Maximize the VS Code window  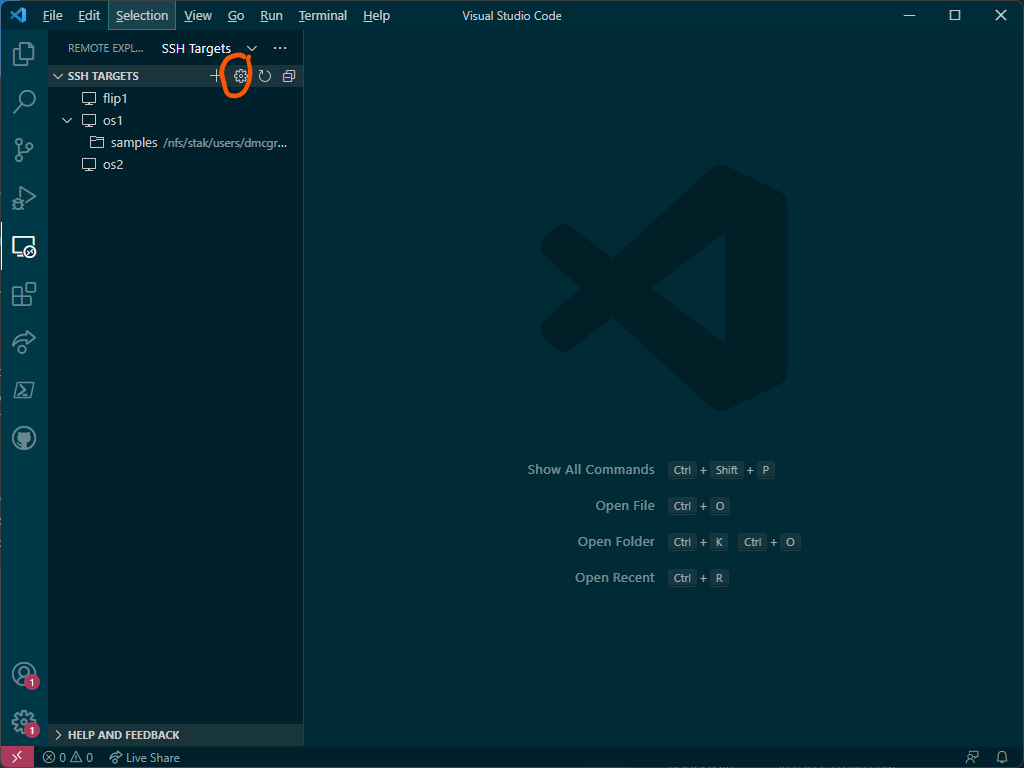click(x=955, y=15)
